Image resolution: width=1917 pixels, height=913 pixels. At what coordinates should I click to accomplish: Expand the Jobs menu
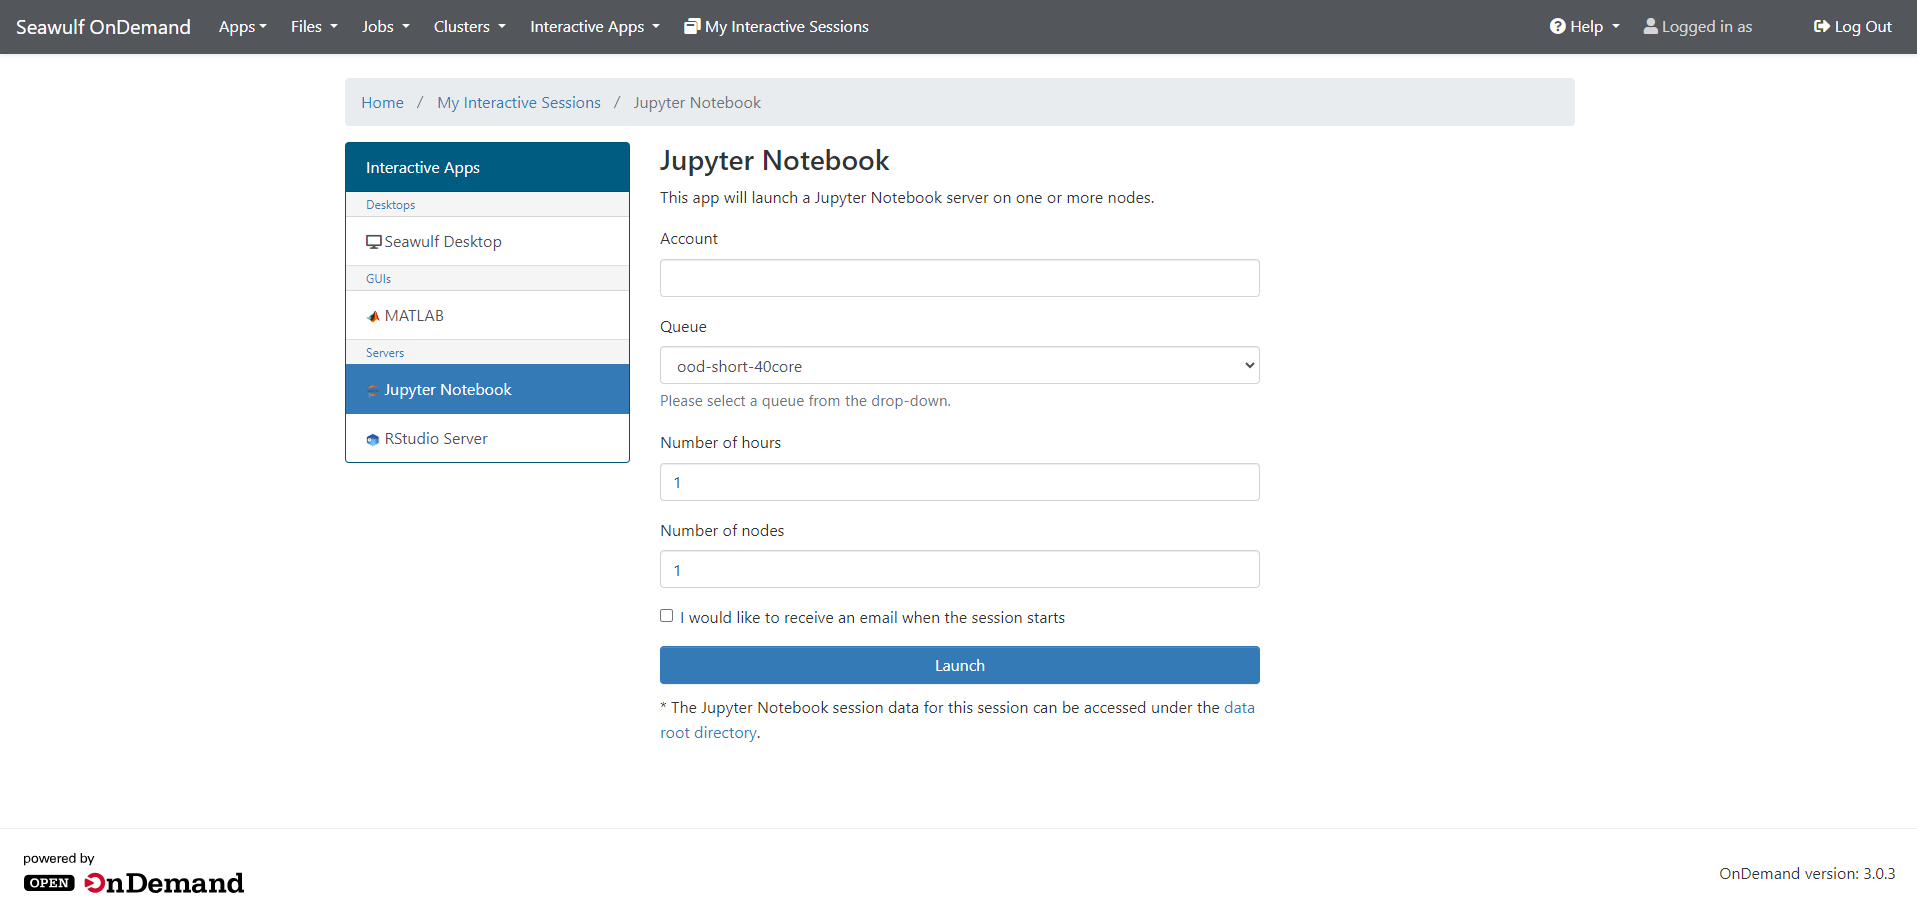386,27
